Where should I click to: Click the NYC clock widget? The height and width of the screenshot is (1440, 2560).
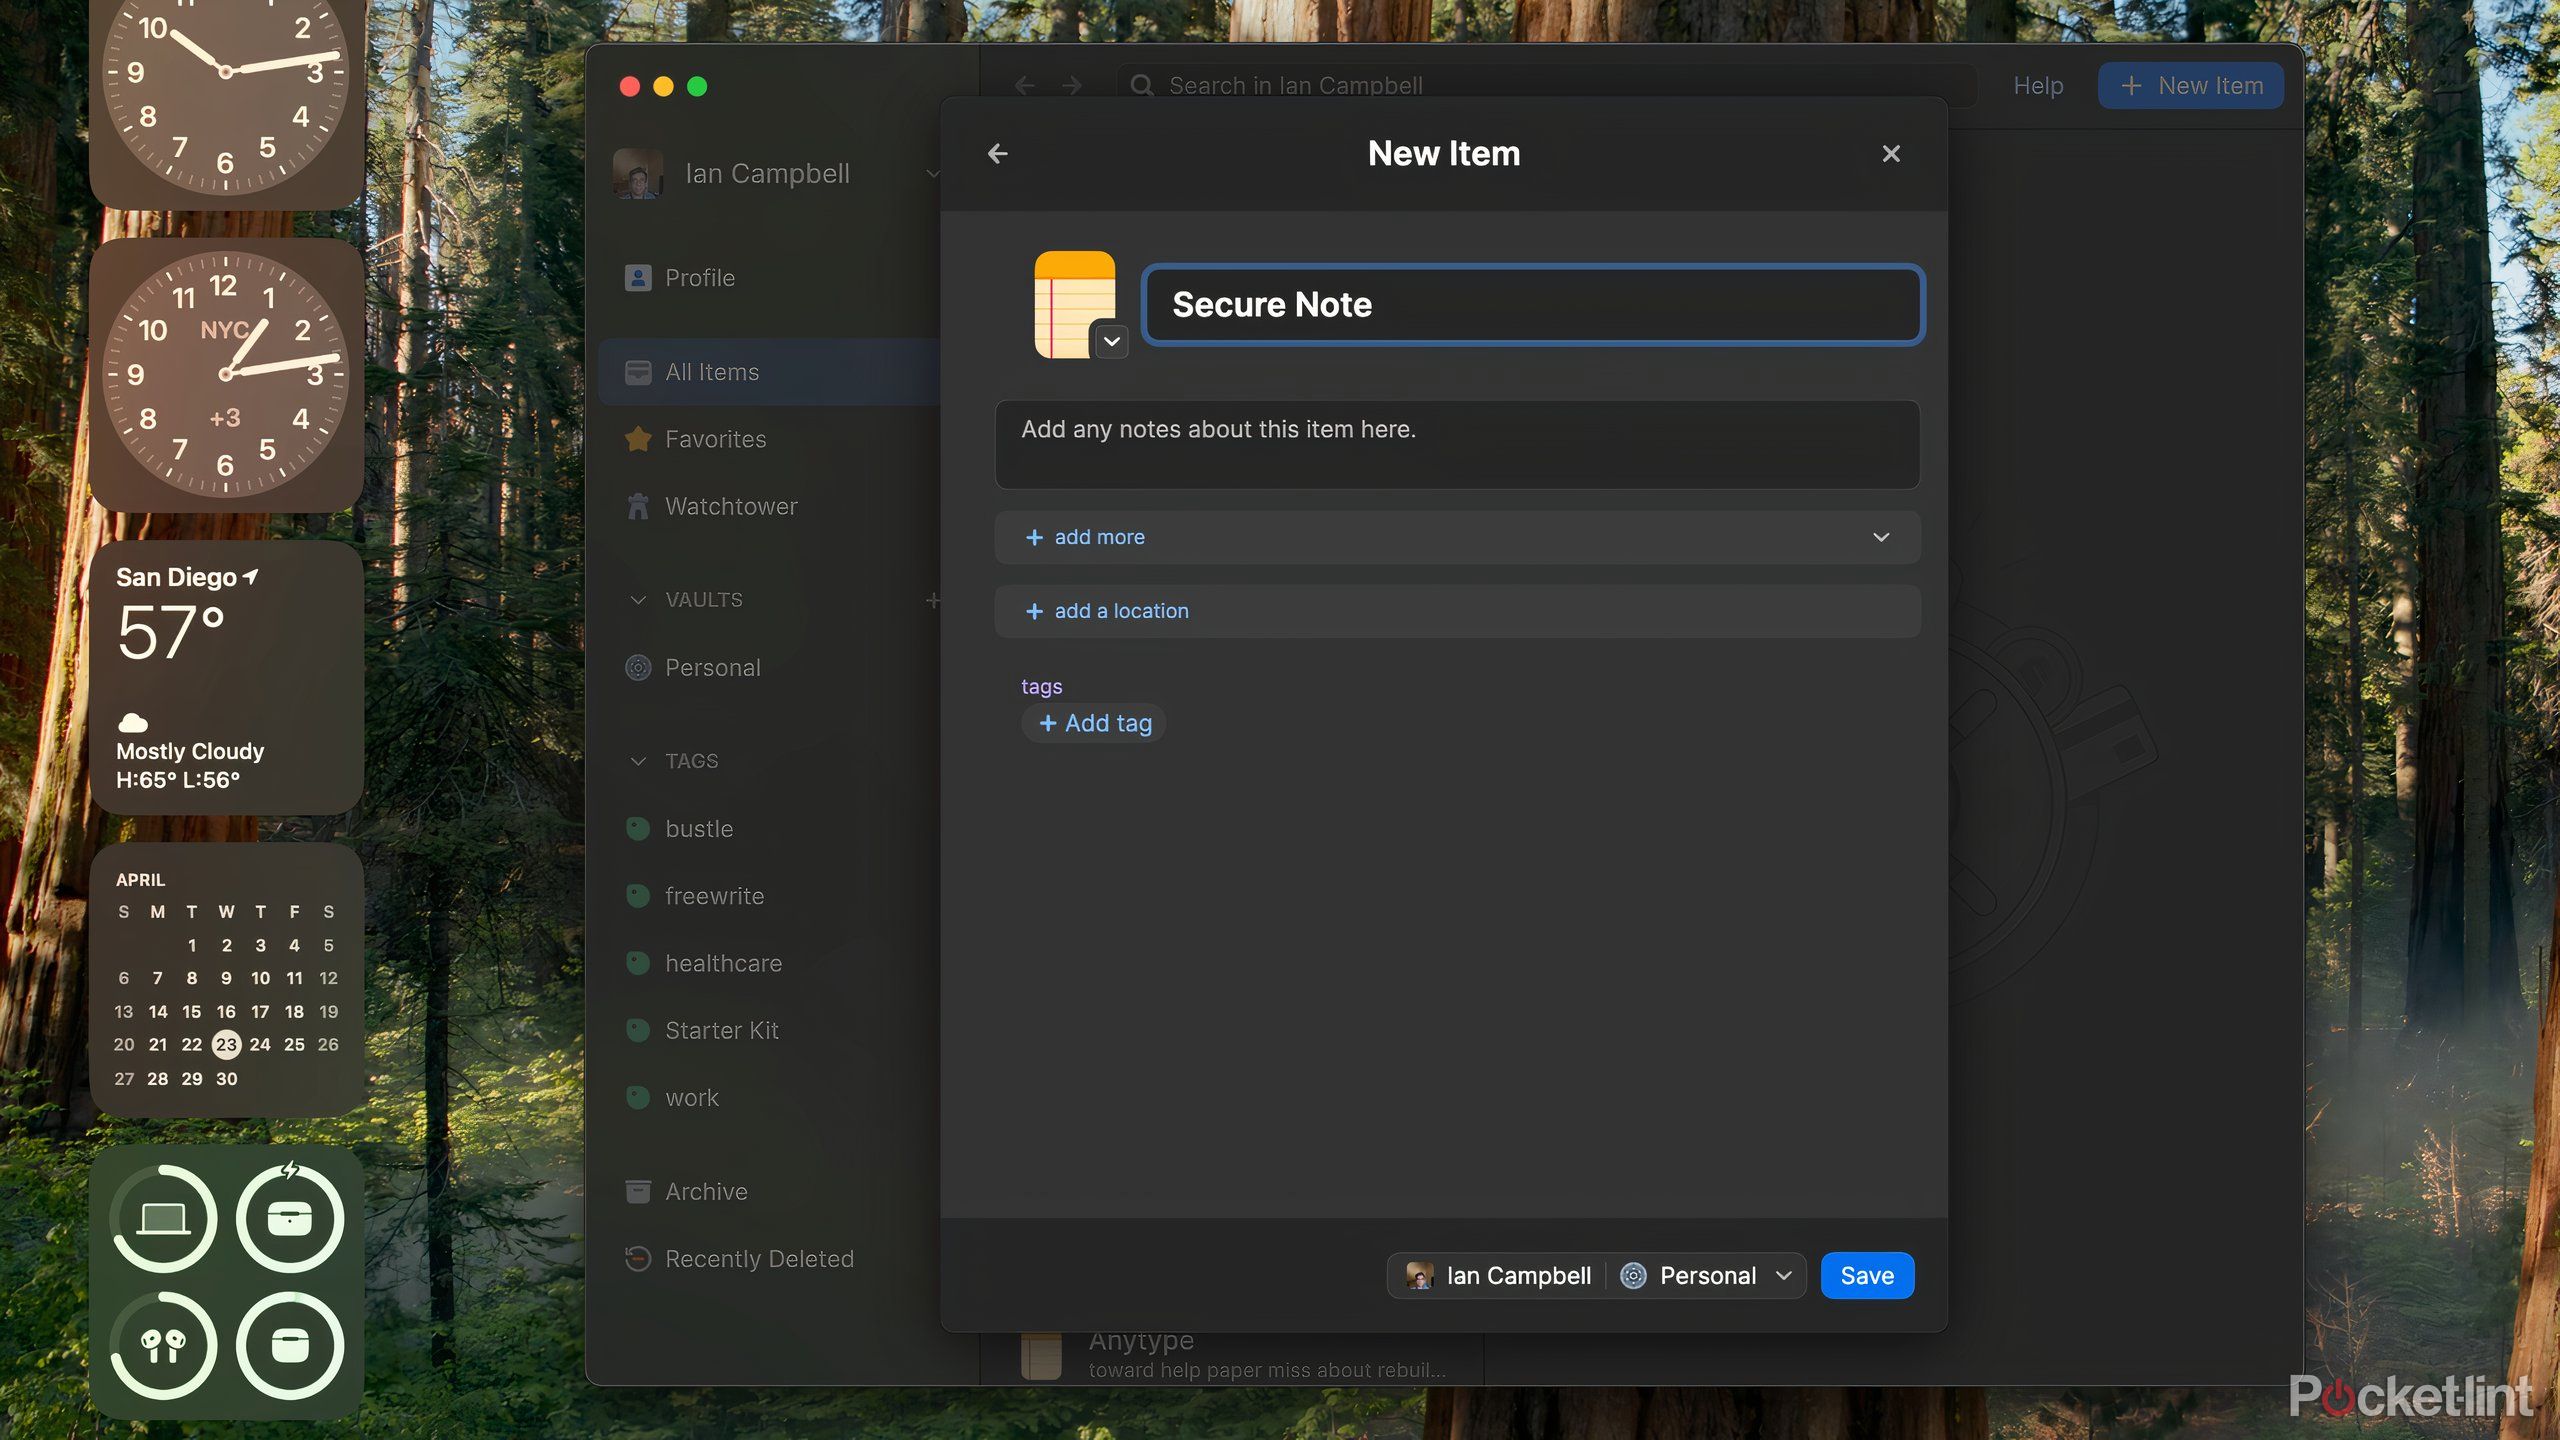(227, 375)
